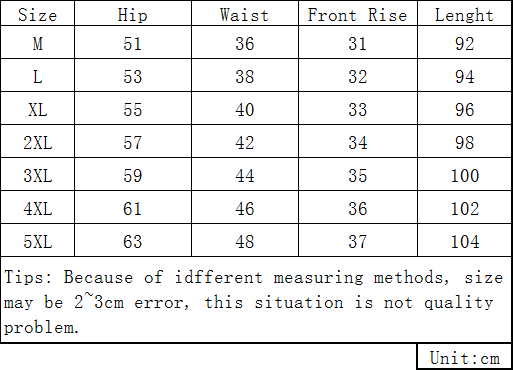Select the Front Rise header cell
513x370 pixels.
coord(357,15)
